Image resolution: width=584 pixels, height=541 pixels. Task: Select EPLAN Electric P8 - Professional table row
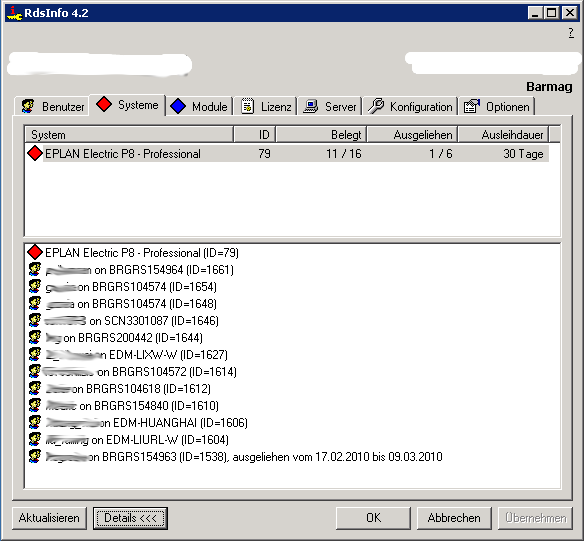pyautogui.click(x=287, y=153)
